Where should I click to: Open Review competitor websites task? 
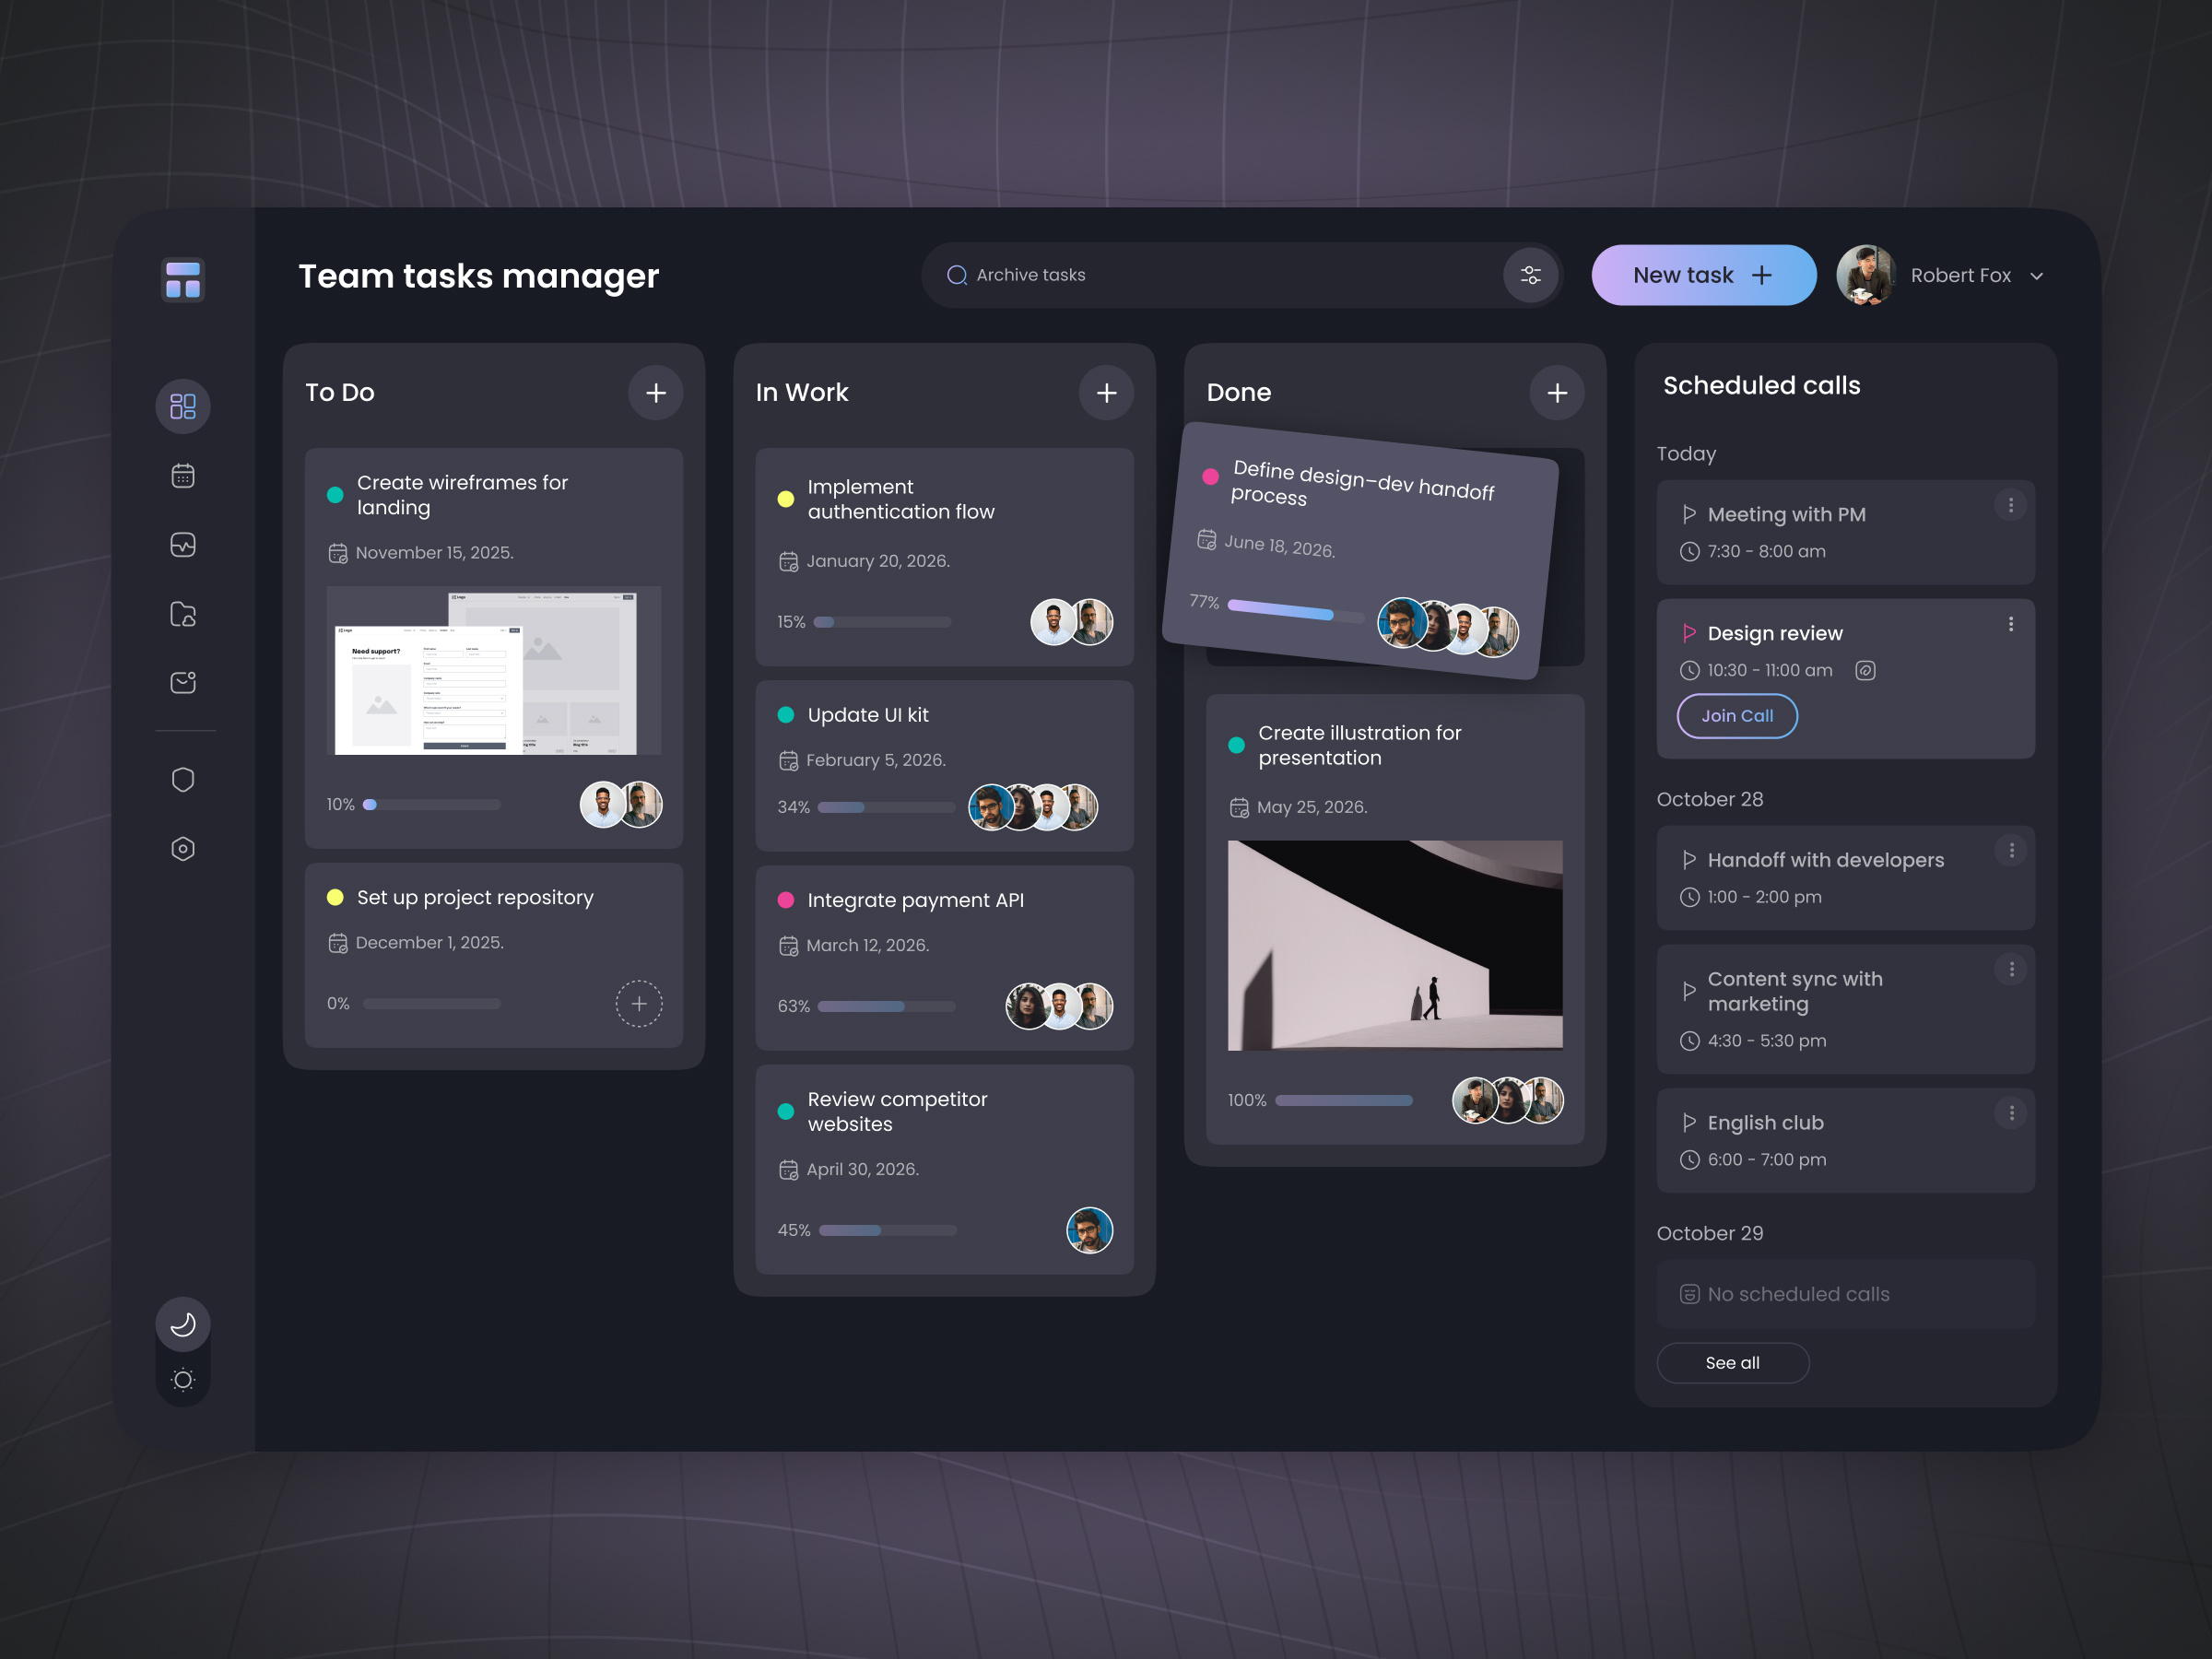pos(897,1111)
